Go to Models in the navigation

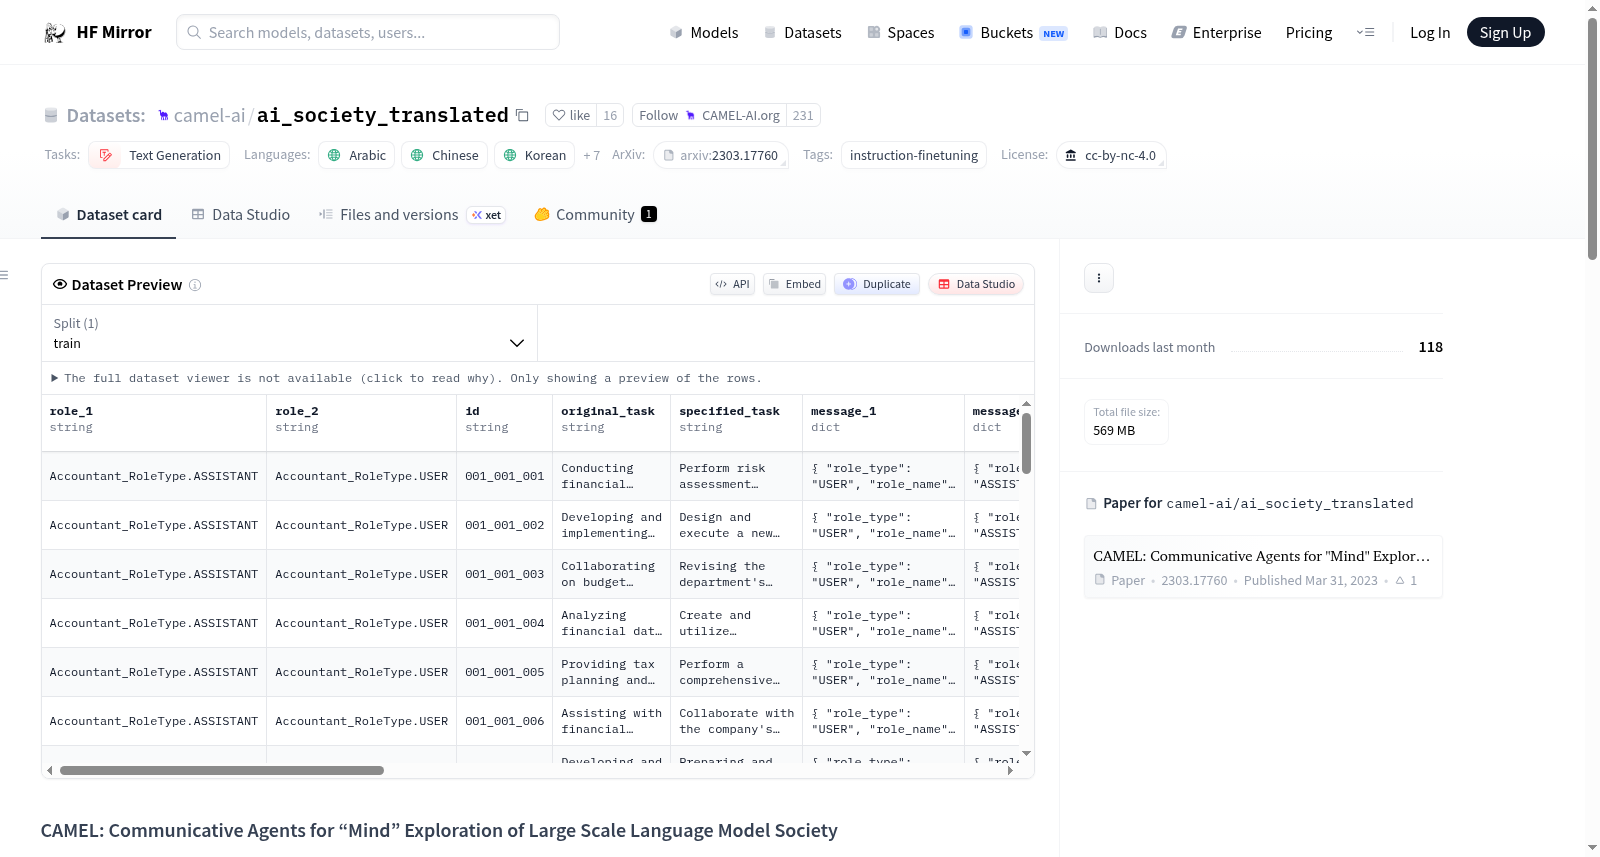(x=704, y=33)
